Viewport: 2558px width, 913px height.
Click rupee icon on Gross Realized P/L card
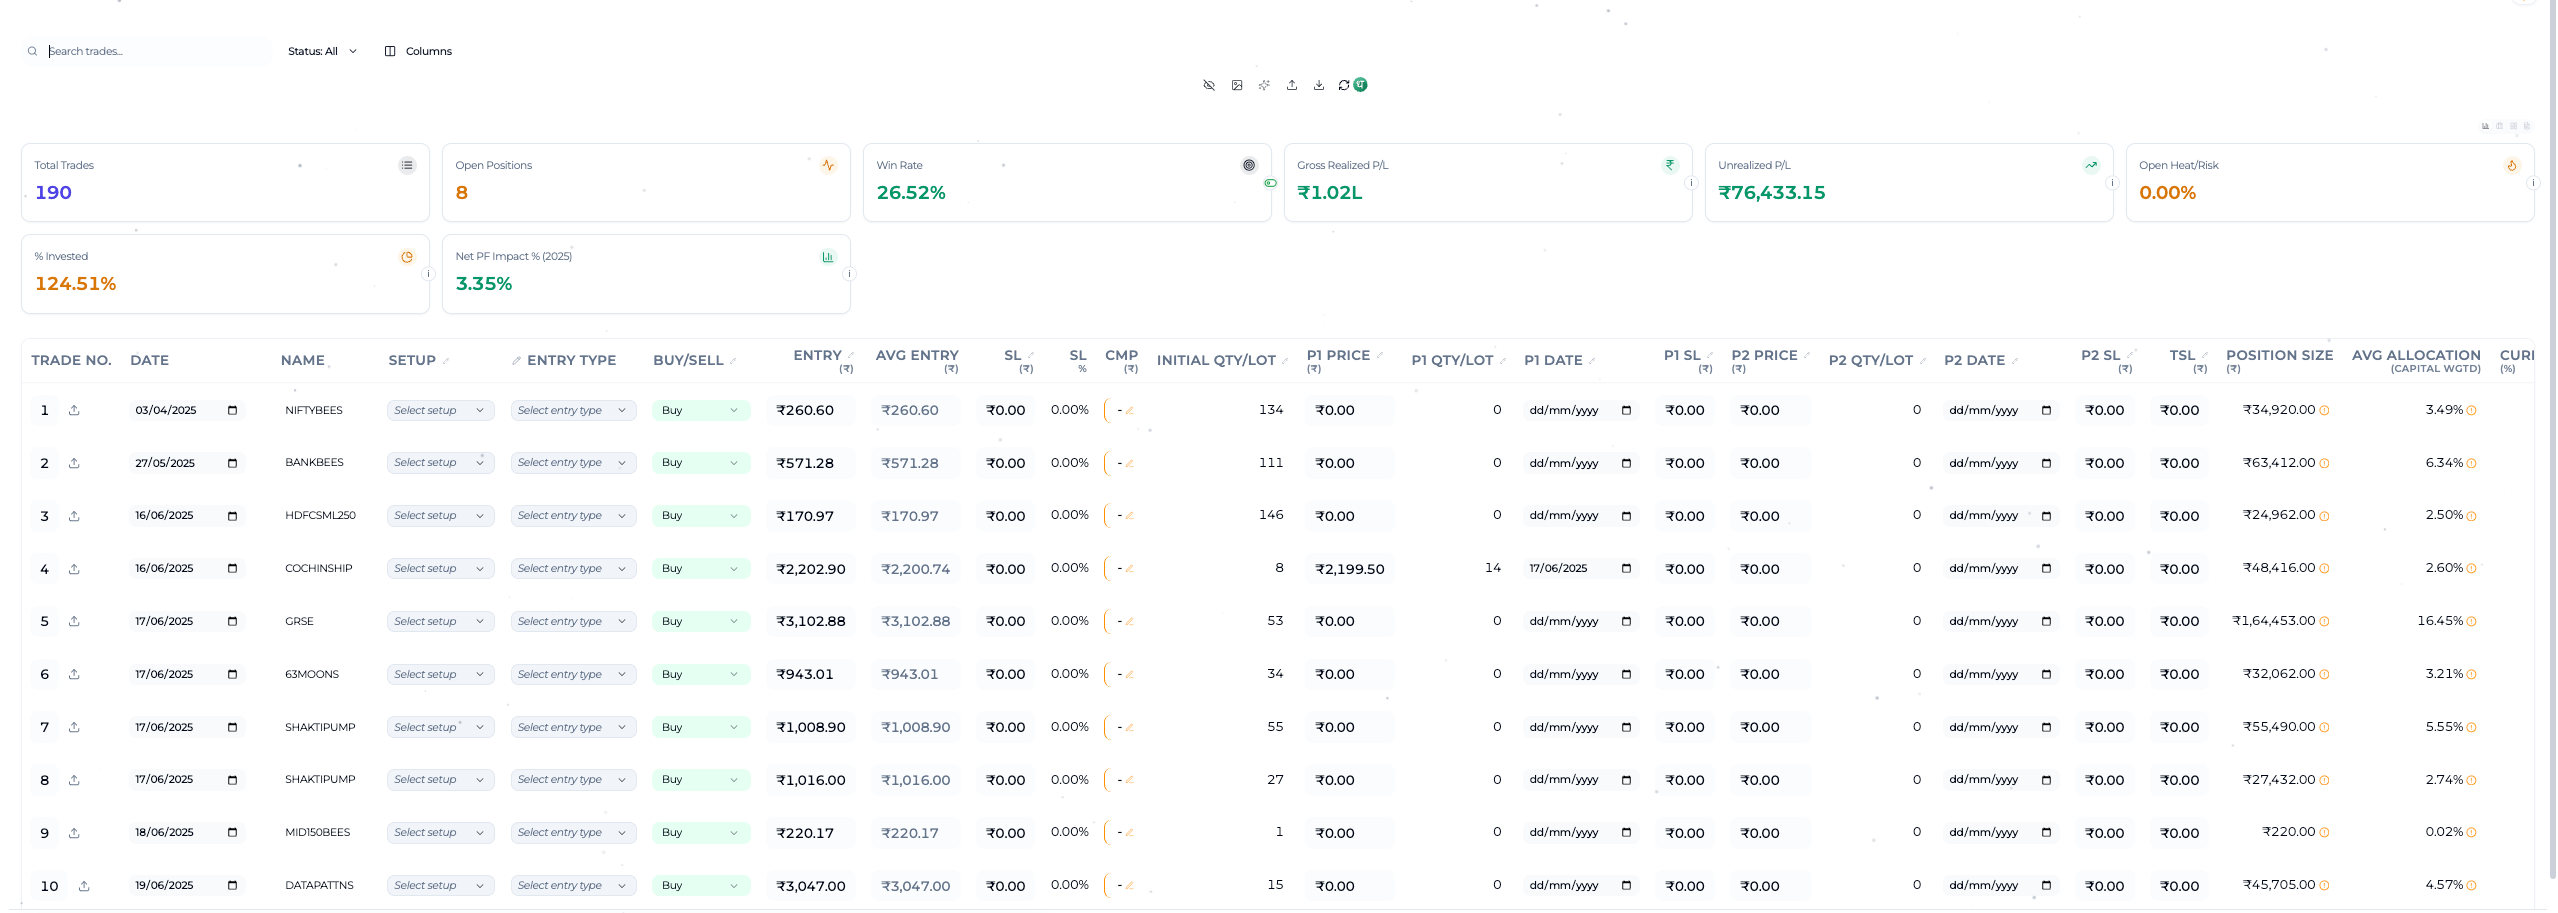click(1670, 166)
